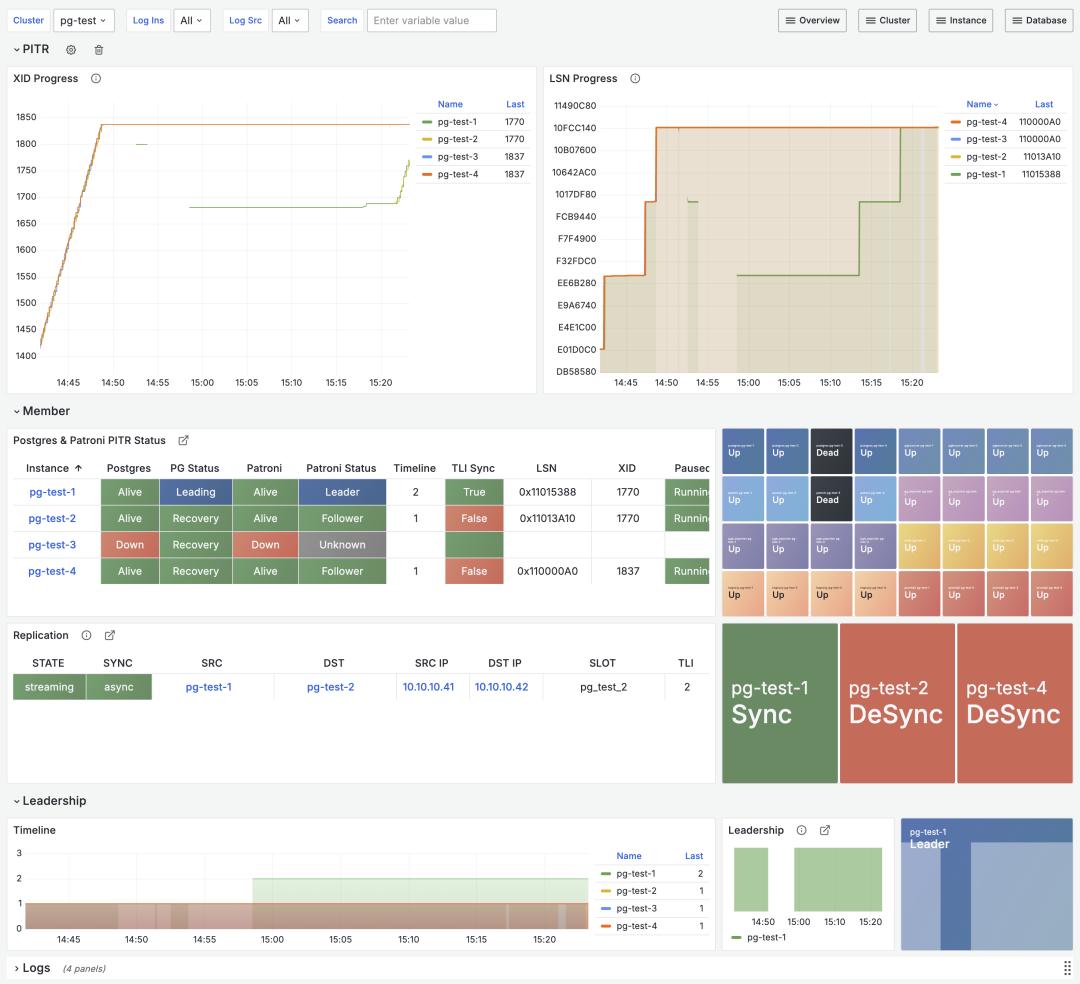The height and width of the screenshot is (984, 1080).
Task: Open pg-test-3 instance link in status table
Action: tap(52, 545)
